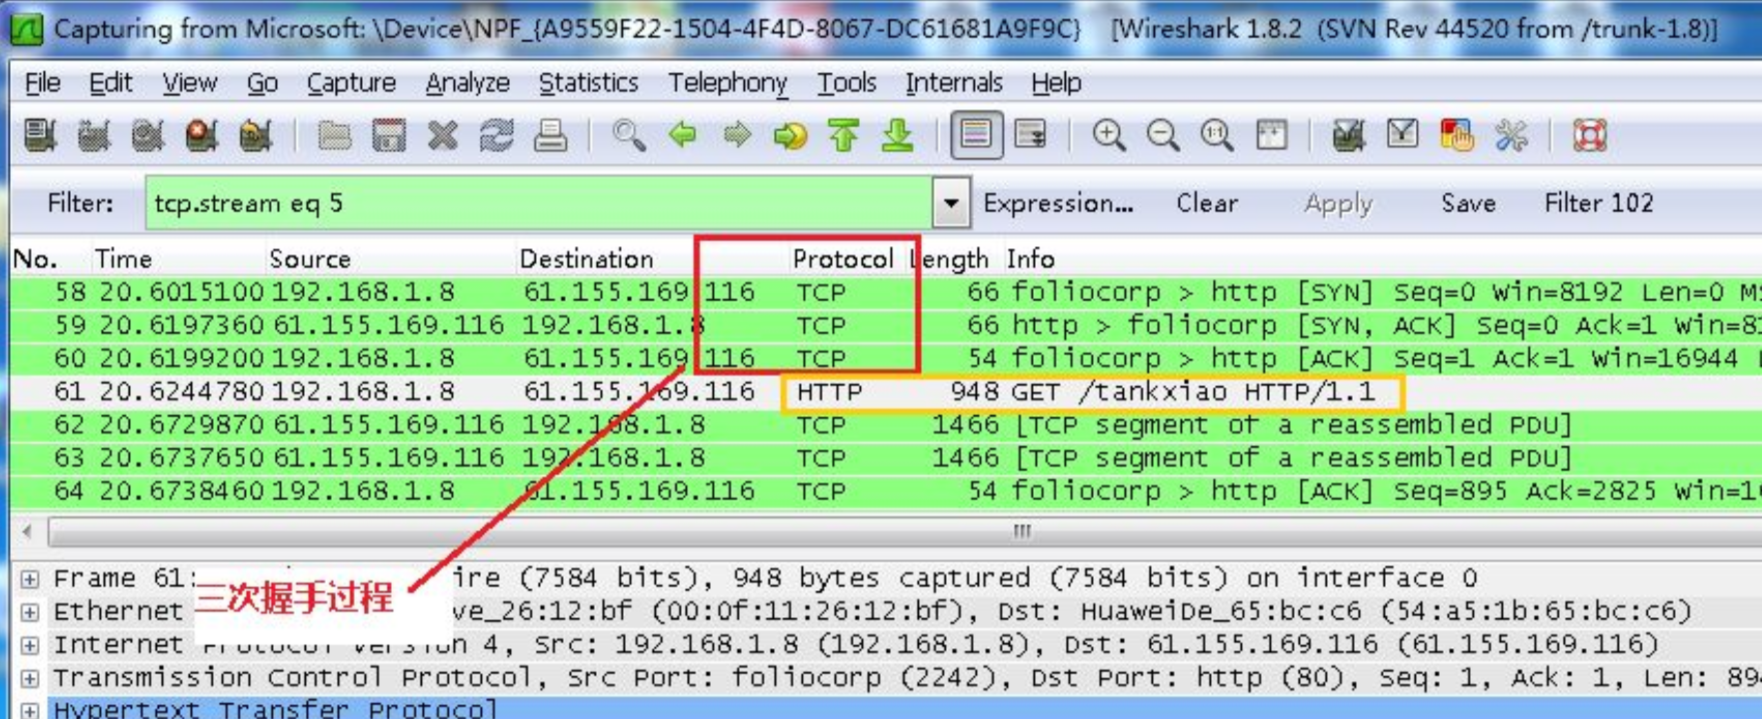The height and width of the screenshot is (719, 1762).
Task: Open the Edit menu
Action: 110,83
